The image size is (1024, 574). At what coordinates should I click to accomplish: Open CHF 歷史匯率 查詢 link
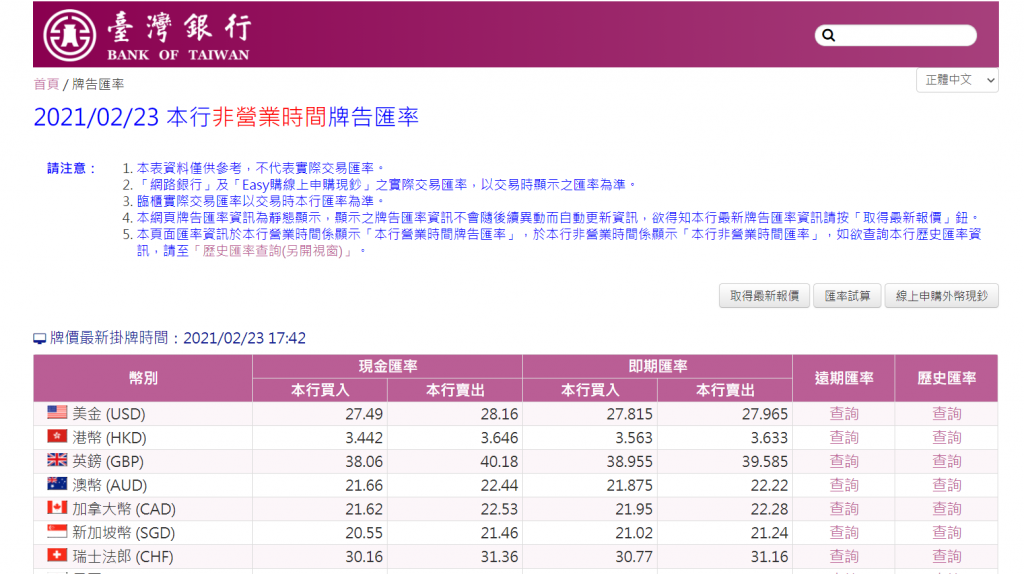point(946,556)
